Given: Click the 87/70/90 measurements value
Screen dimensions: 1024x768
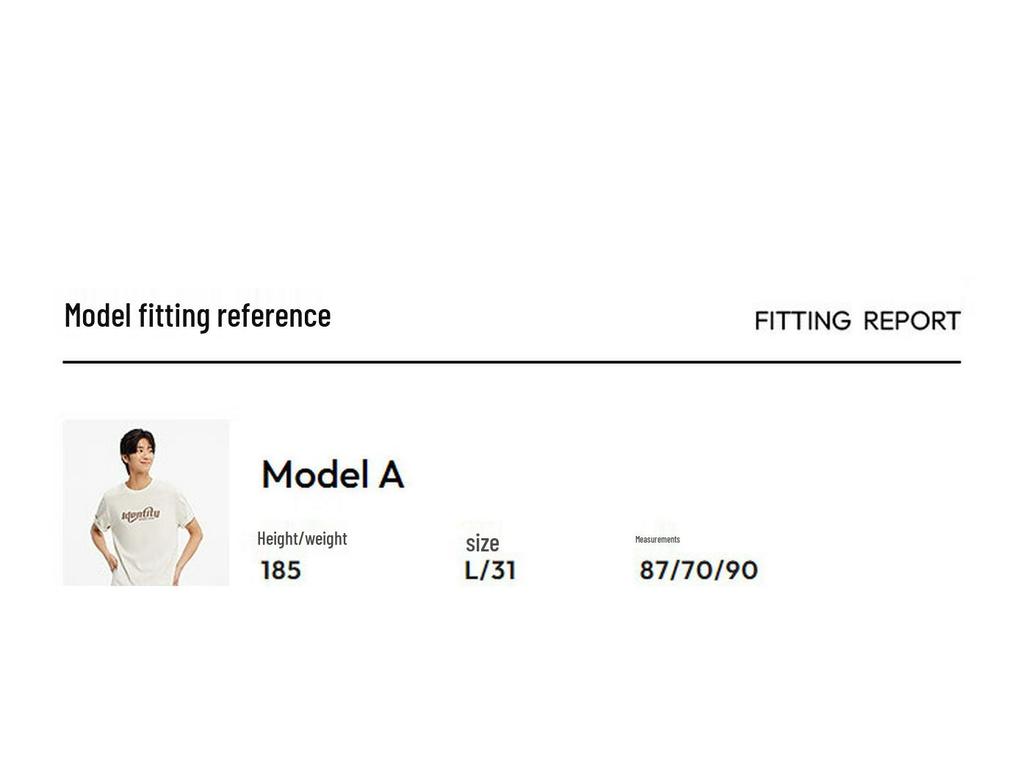Looking at the screenshot, I should pyautogui.click(x=698, y=571).
